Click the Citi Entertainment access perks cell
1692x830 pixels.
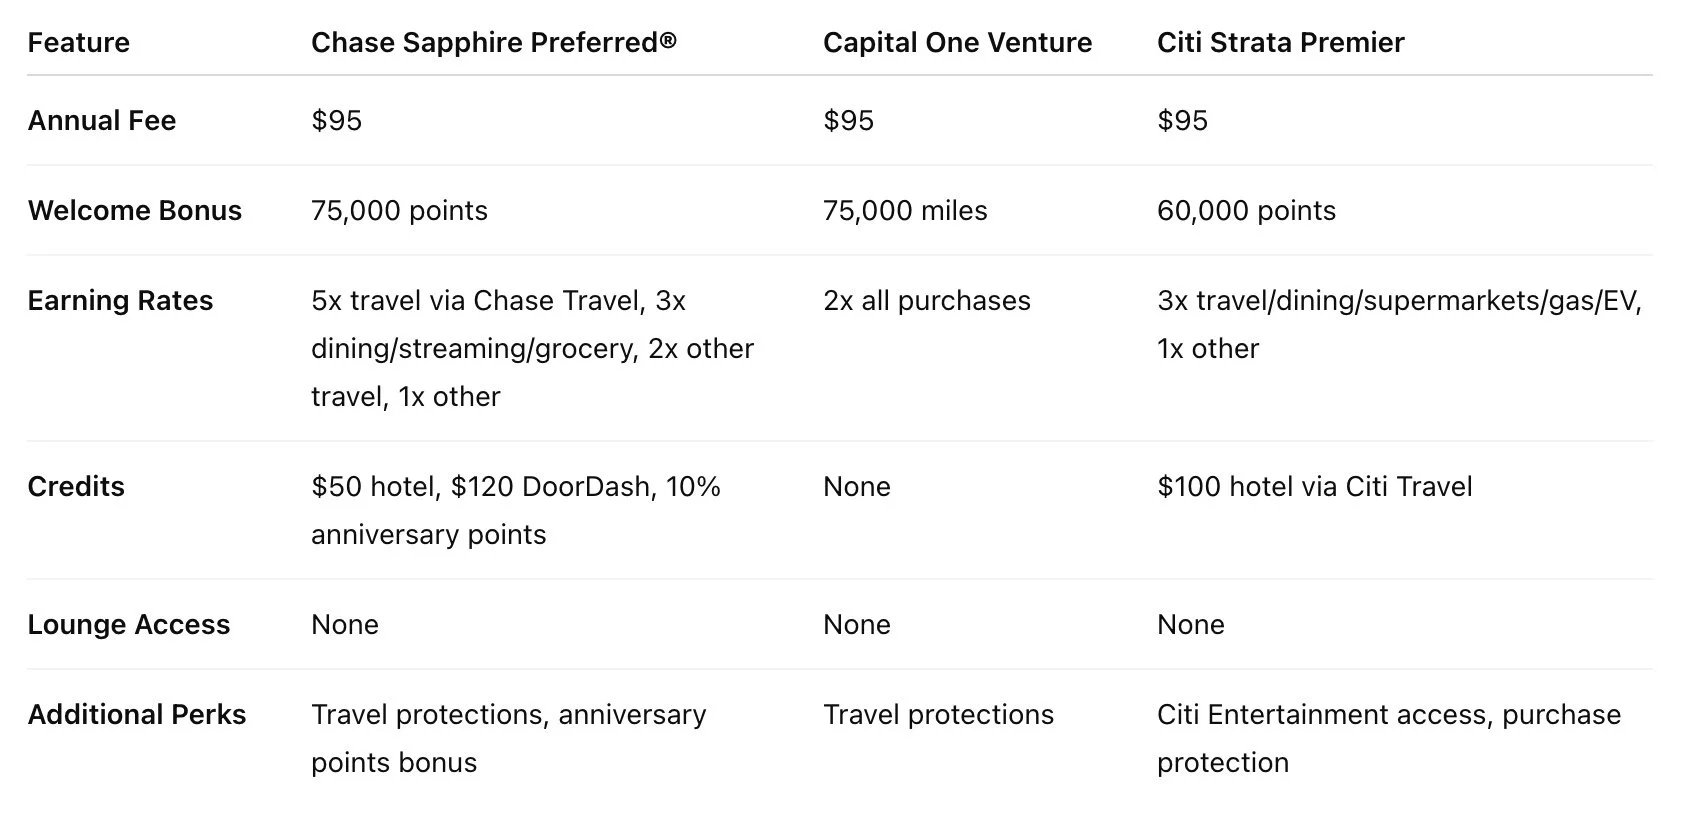1388,715
